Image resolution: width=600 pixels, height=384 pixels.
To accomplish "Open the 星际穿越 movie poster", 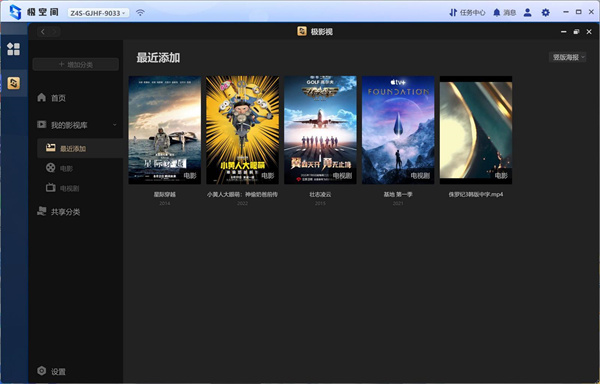I will pyautogui.click(x=165, y=130).
